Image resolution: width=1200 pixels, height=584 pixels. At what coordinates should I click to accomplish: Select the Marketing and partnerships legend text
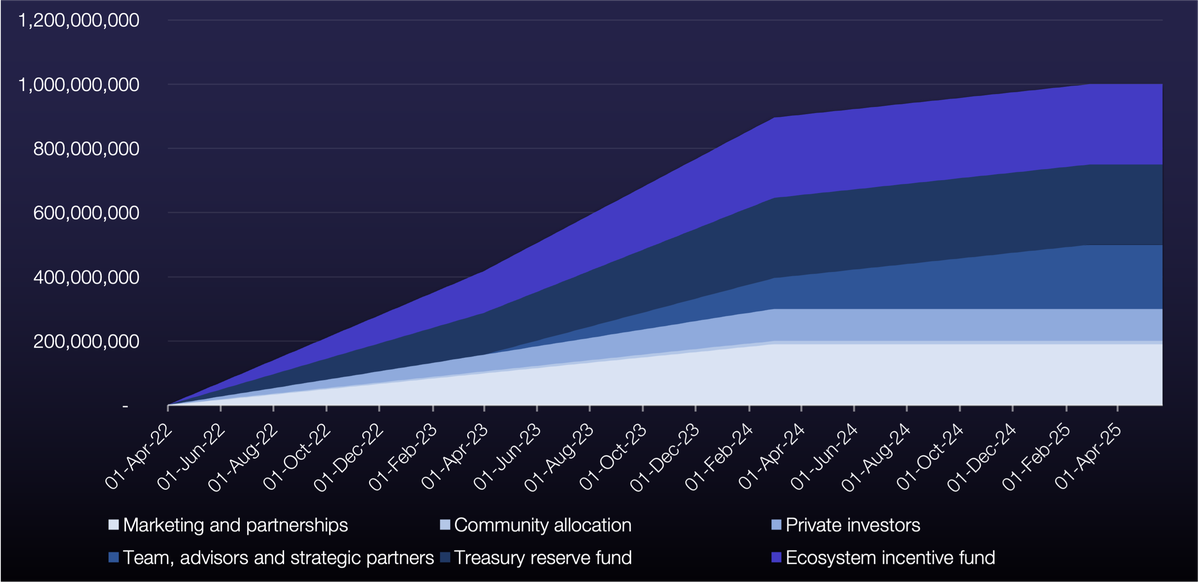pos(235,525)
